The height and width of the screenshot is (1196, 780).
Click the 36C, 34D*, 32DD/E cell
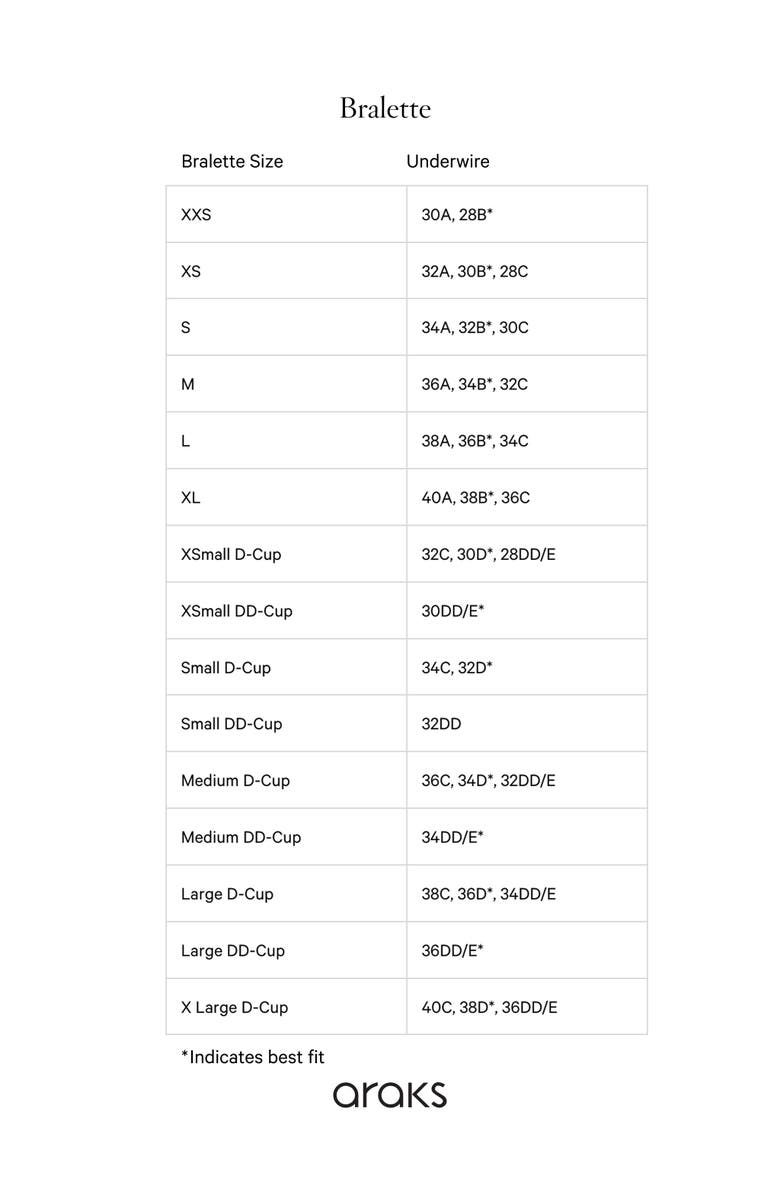point(488,780)
